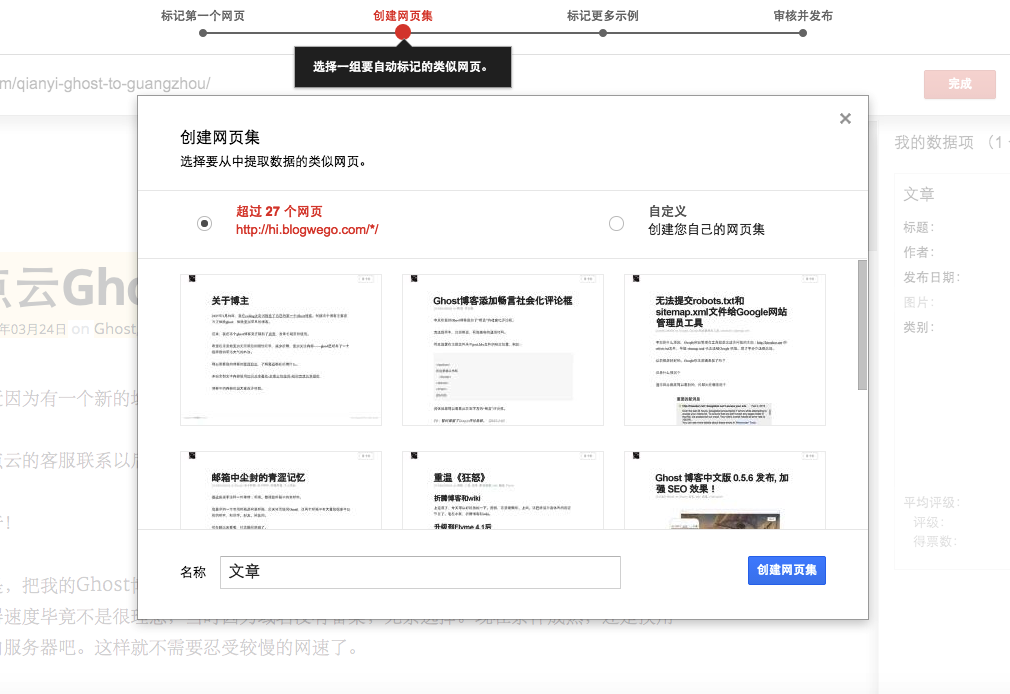
Task: Click the 创建您自己的网页集 description
Action: coord(706,229)
